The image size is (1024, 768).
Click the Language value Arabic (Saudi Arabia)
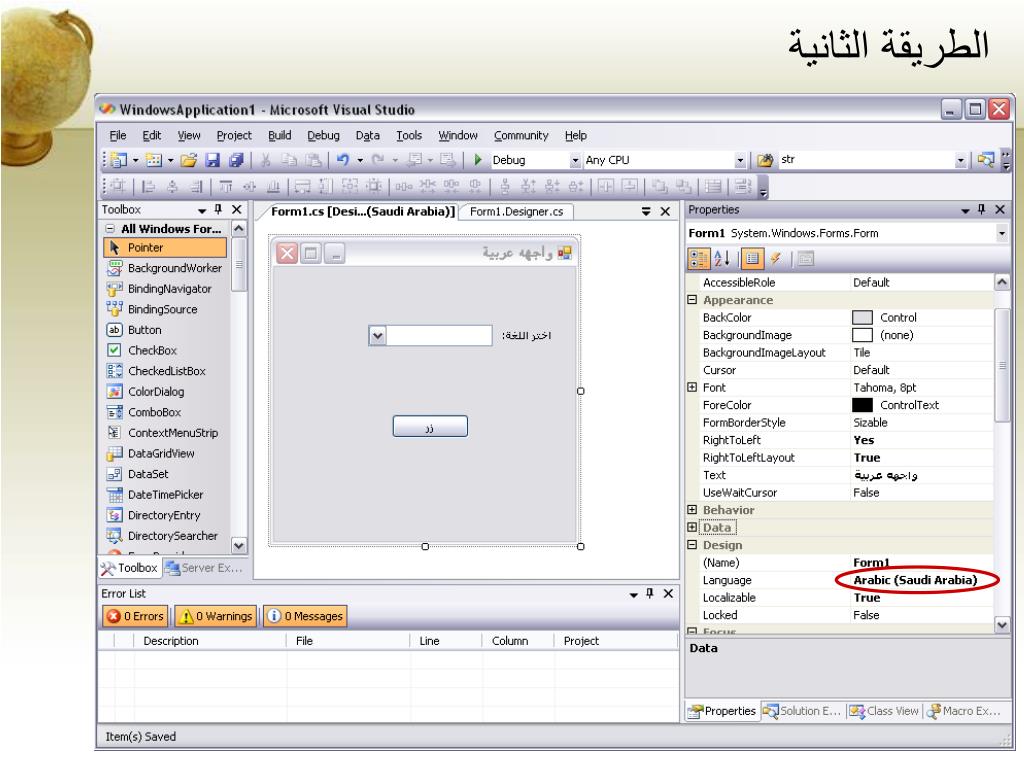coord(915,580)
